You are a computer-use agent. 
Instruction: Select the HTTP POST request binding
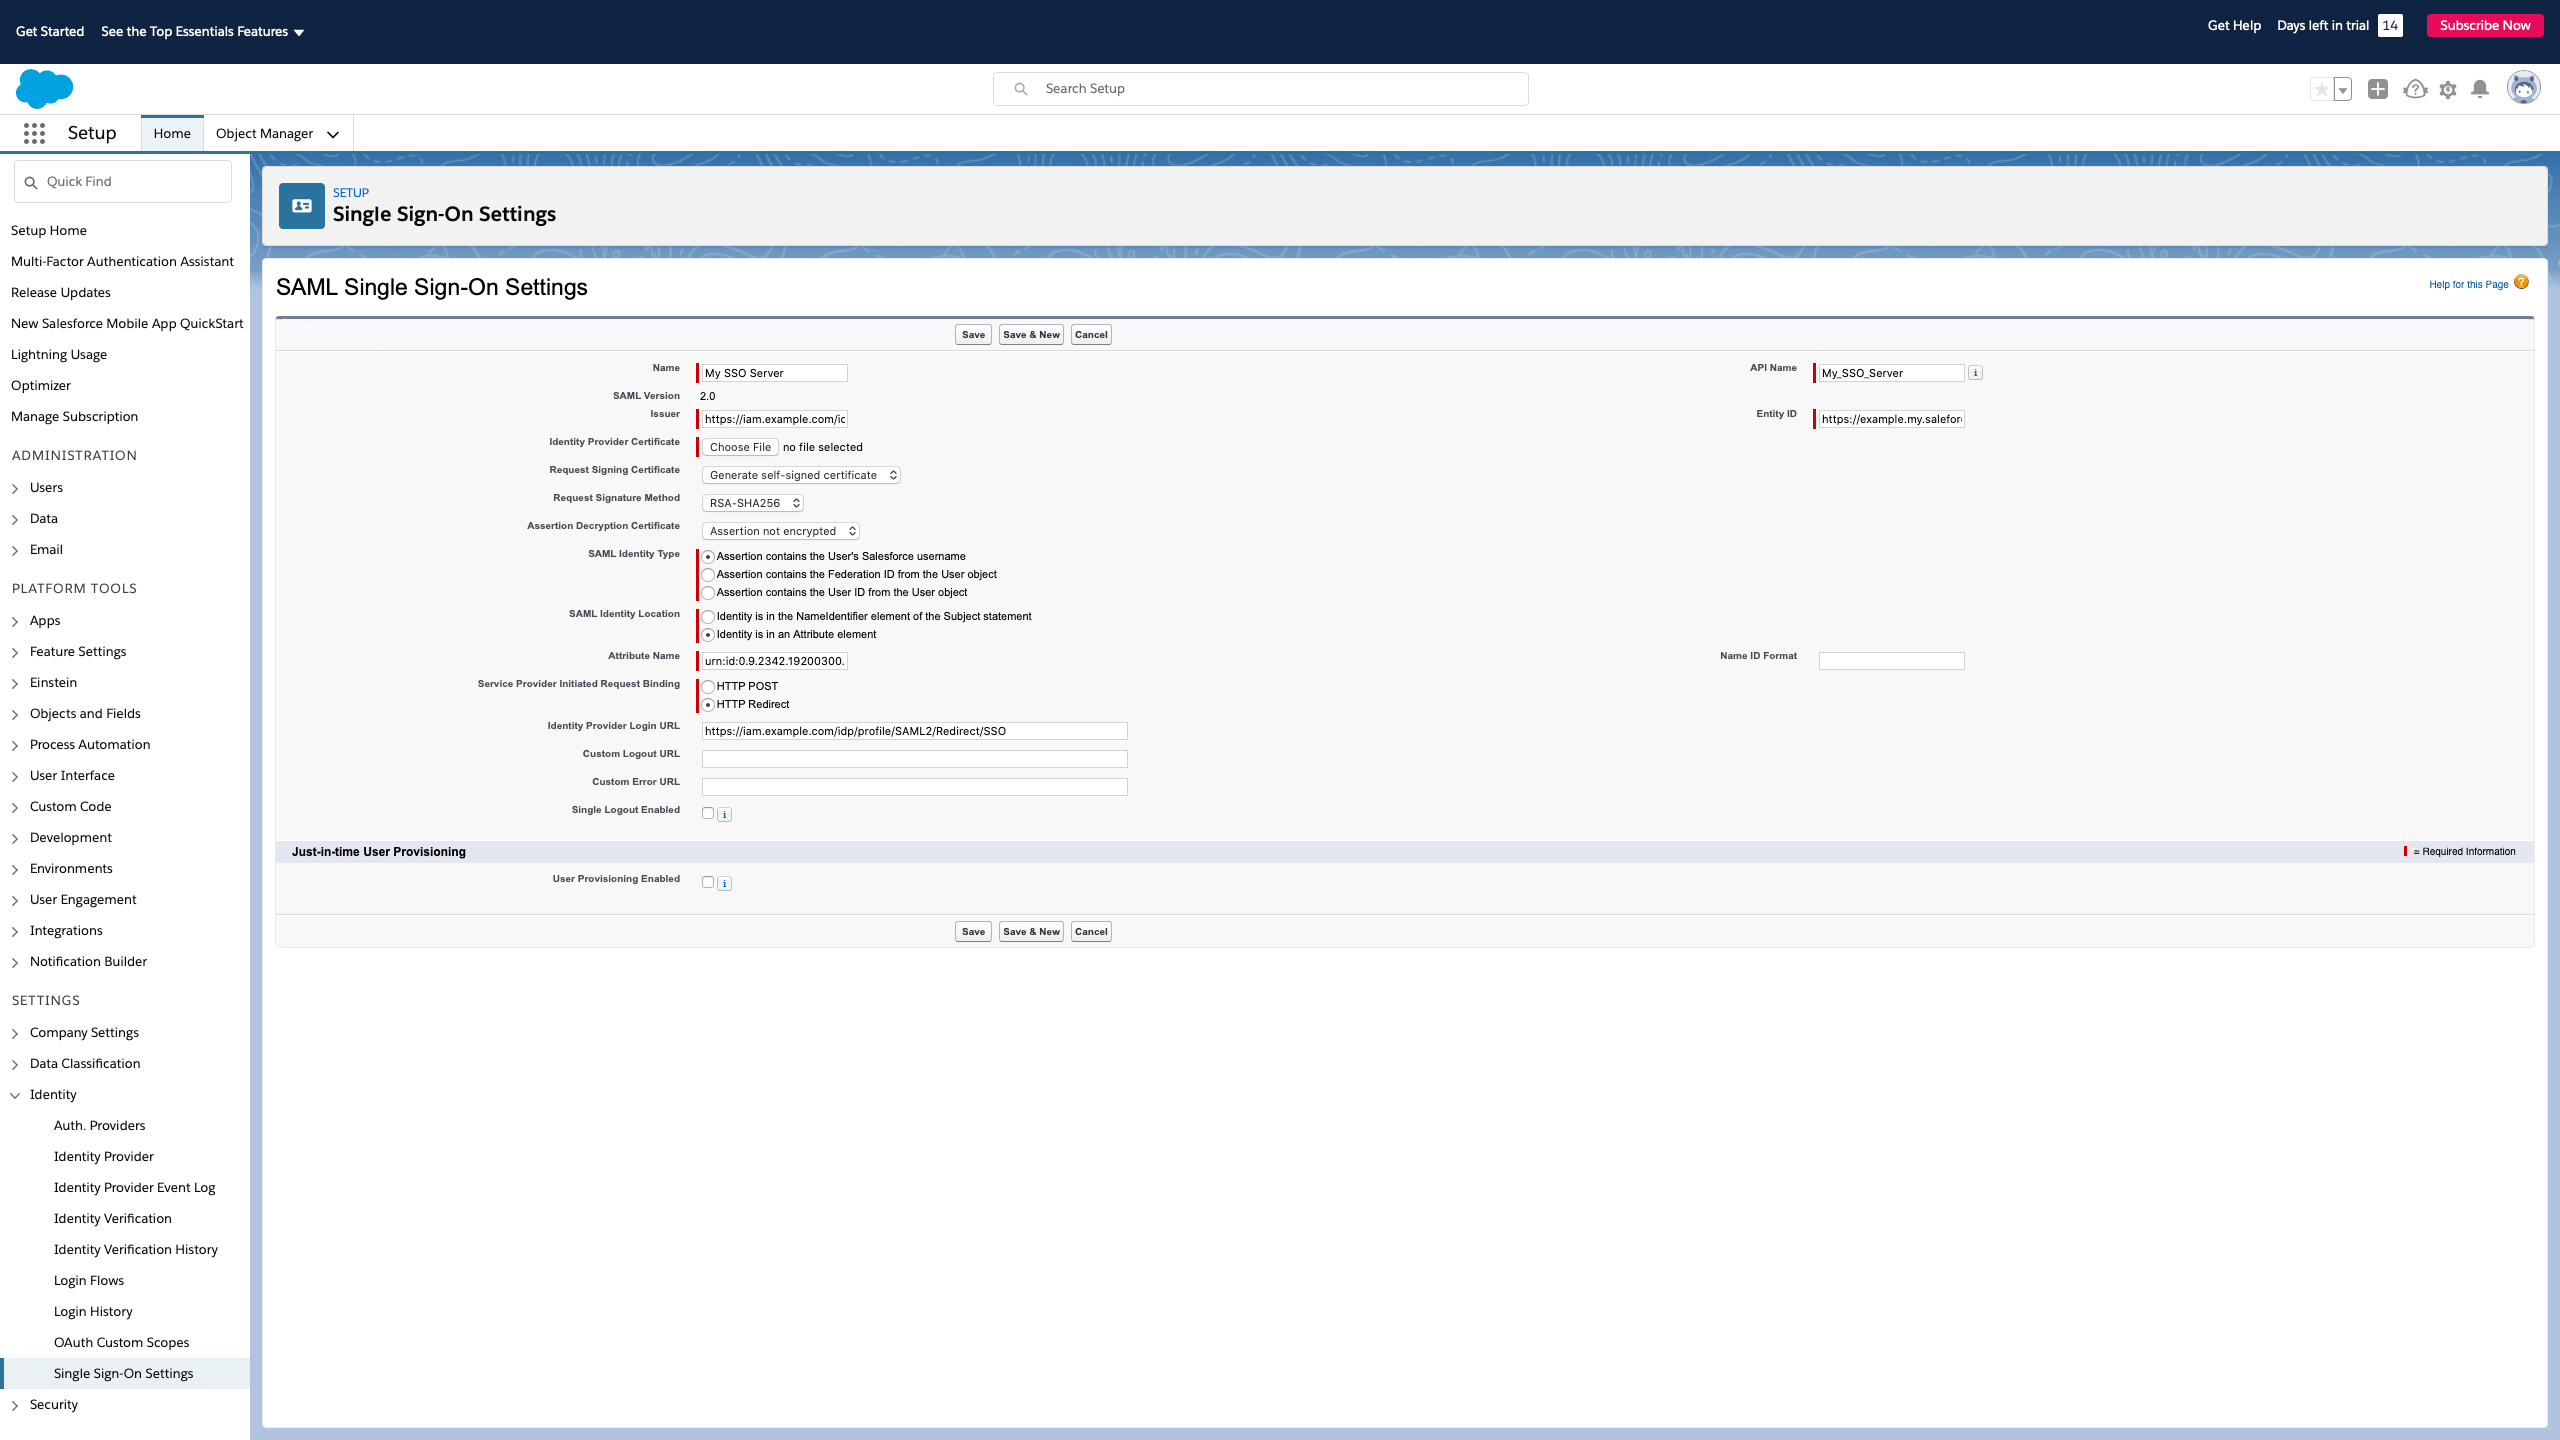tap(708, 686)
